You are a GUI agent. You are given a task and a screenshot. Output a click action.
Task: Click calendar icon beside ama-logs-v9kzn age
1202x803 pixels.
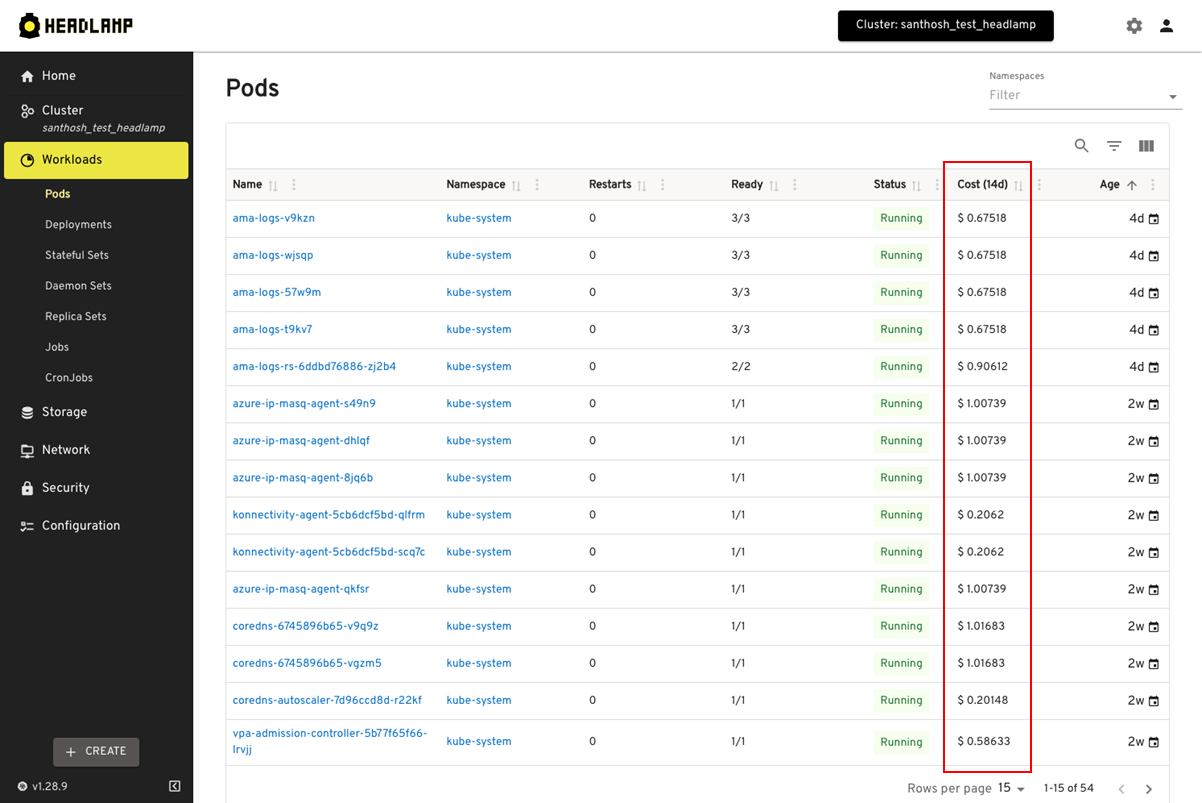[x=1153, y=219]
